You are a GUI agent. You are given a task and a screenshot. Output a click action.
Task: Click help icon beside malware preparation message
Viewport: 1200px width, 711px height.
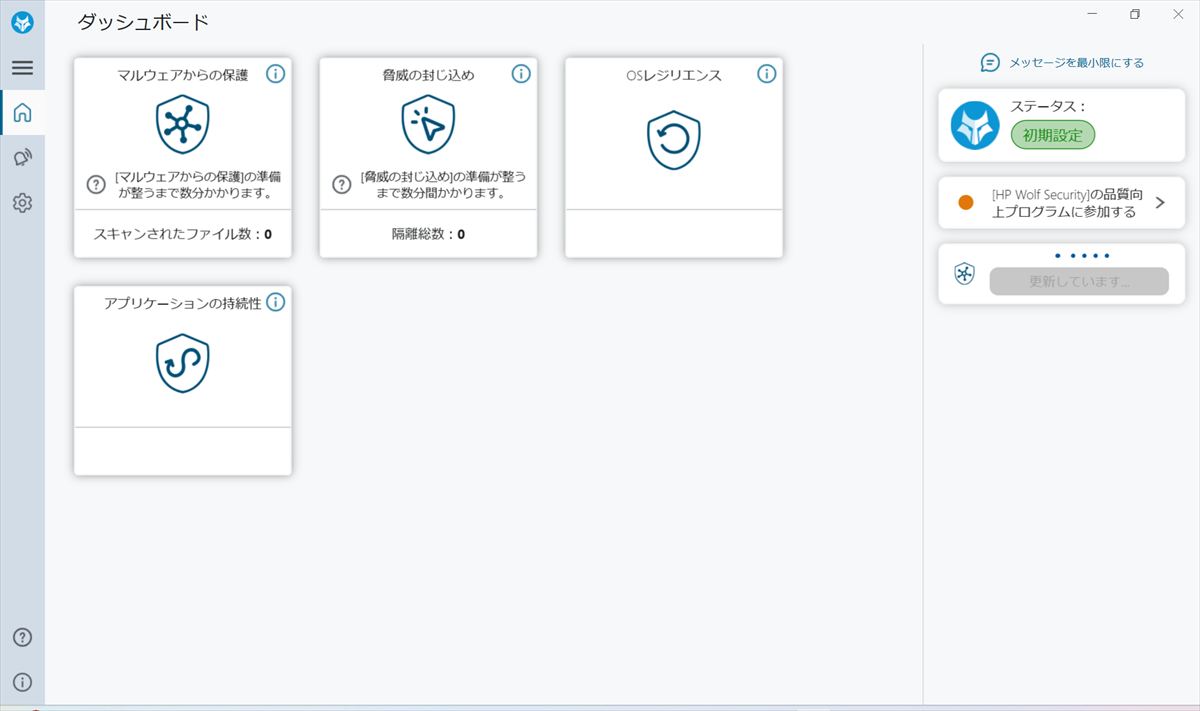click(x=96, y=184)
